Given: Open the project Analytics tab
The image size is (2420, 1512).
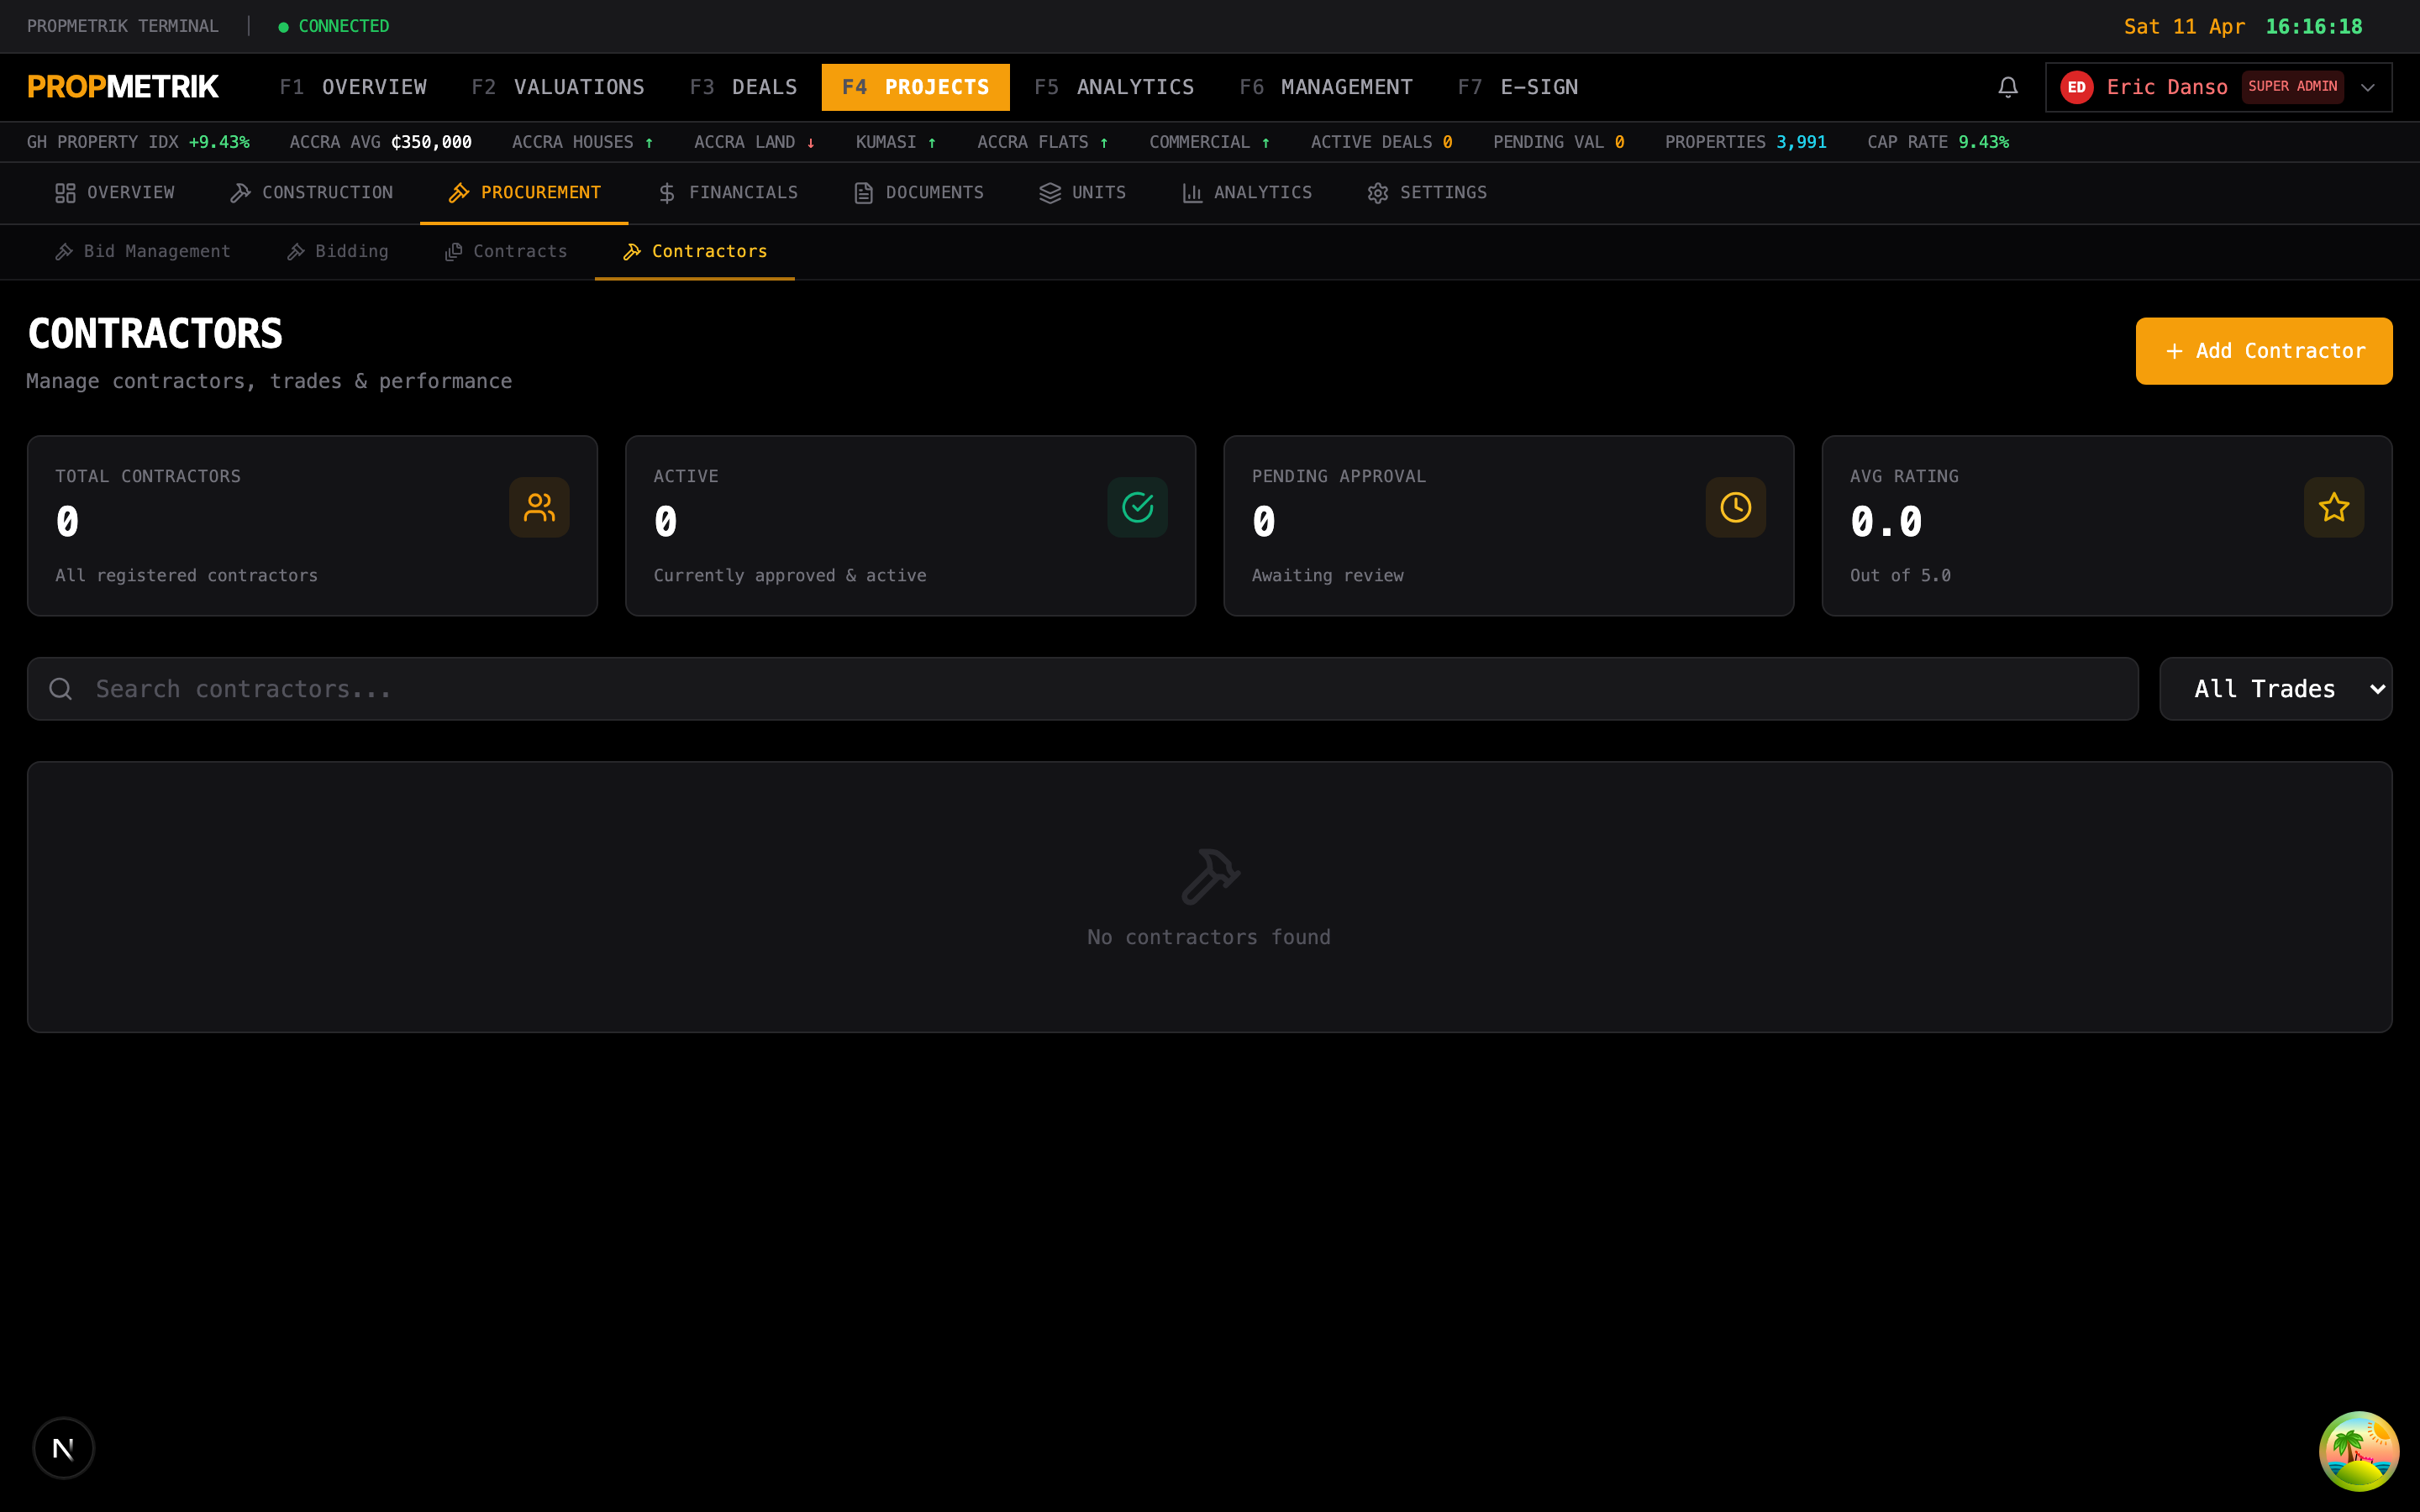Looking at the screenshot, I should (x=1246, y=193).
